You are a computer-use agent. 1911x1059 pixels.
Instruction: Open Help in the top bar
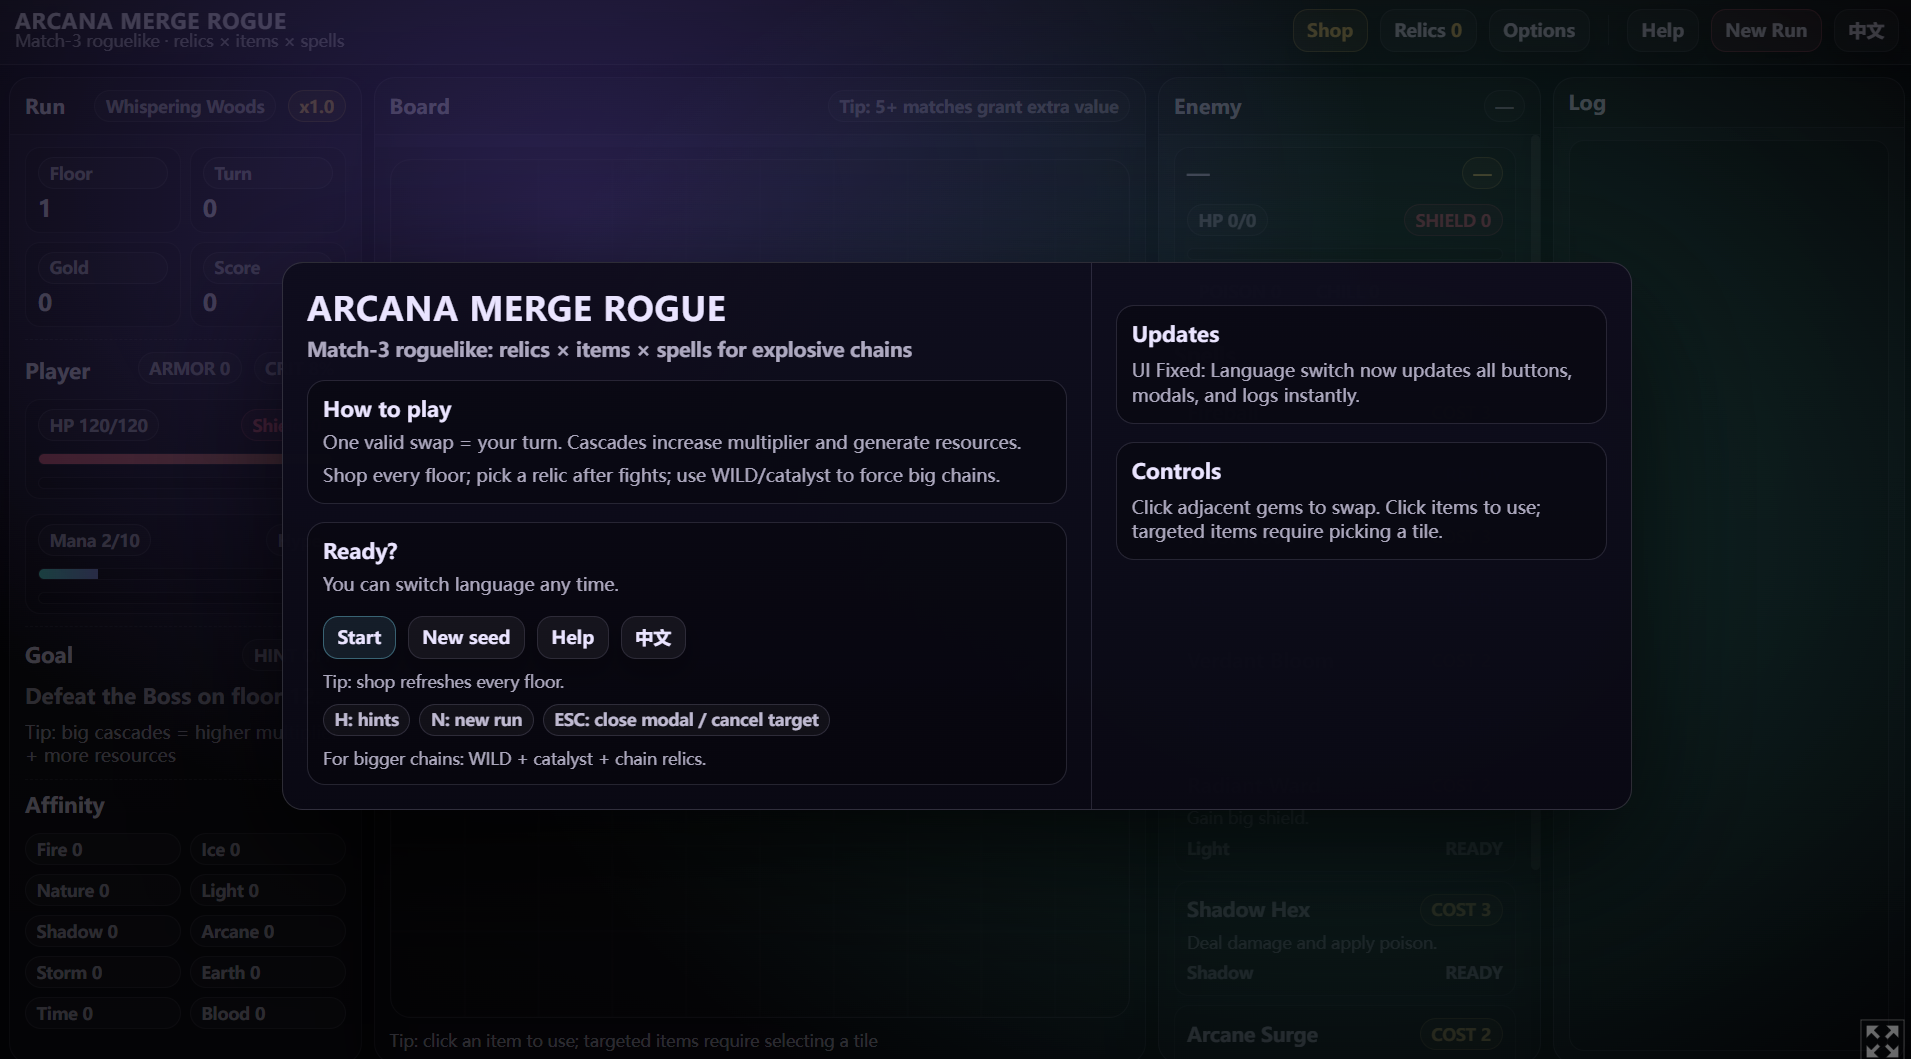[x=1662, y=30]
